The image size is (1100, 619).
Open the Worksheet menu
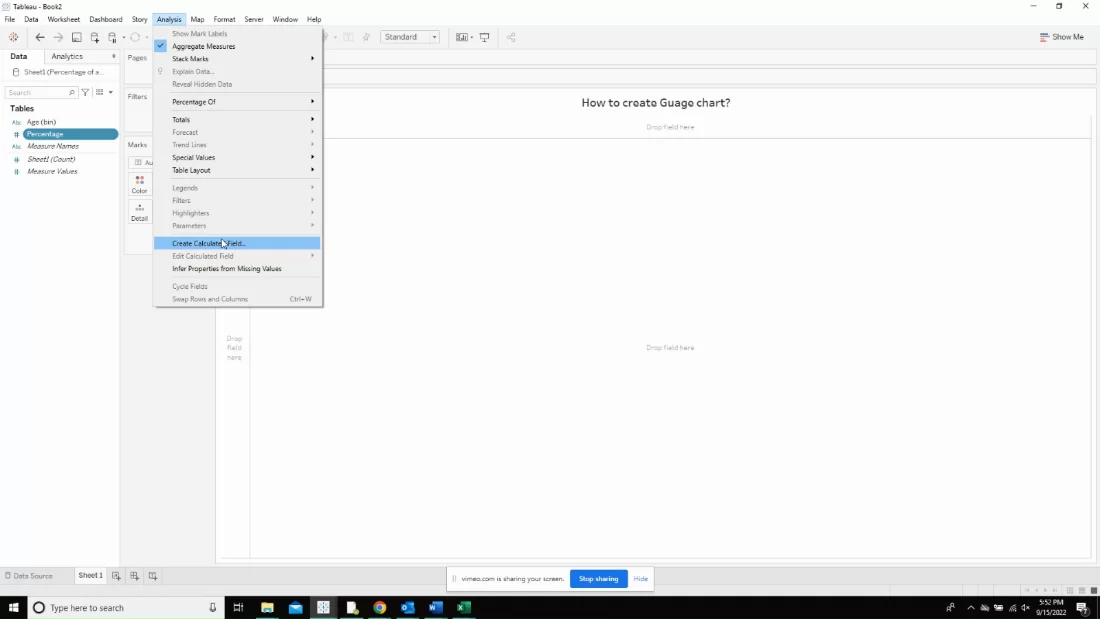[64, 20]
